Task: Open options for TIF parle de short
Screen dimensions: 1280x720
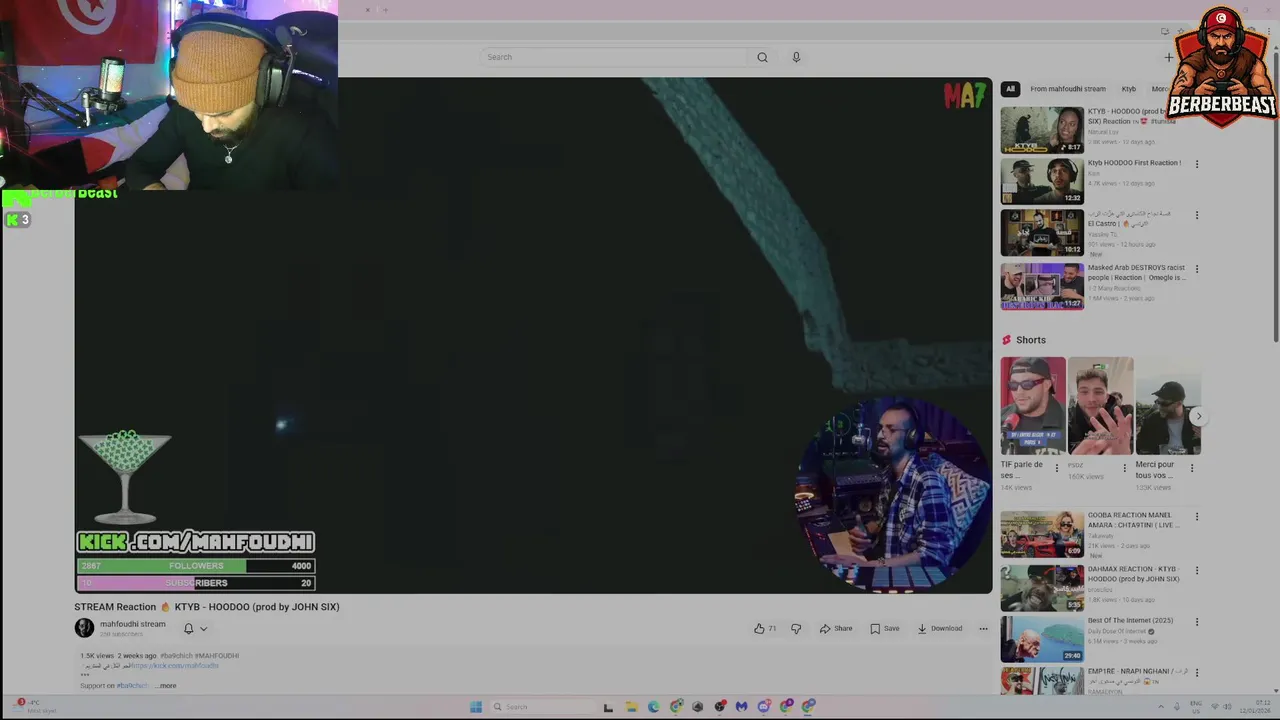Action: tap(1057, 468)
